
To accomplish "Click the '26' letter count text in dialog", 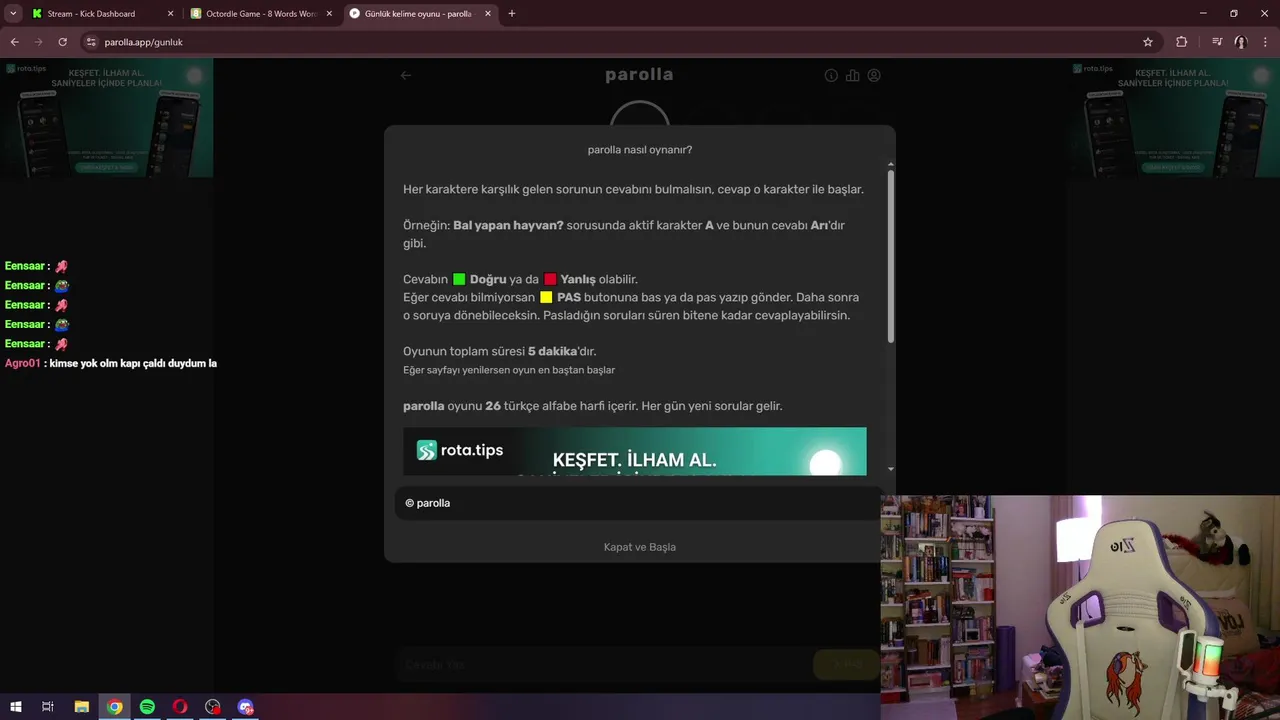I will (492, 406).
